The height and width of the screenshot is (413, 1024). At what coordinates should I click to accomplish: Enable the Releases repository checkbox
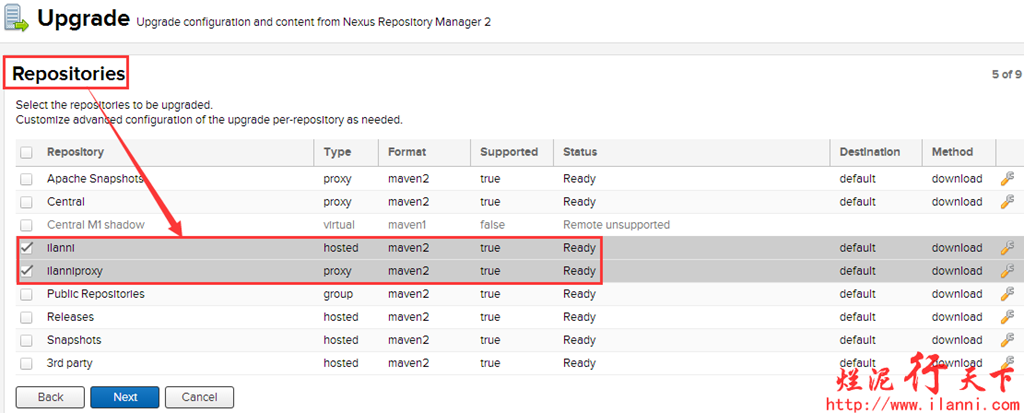pos(26,317)
